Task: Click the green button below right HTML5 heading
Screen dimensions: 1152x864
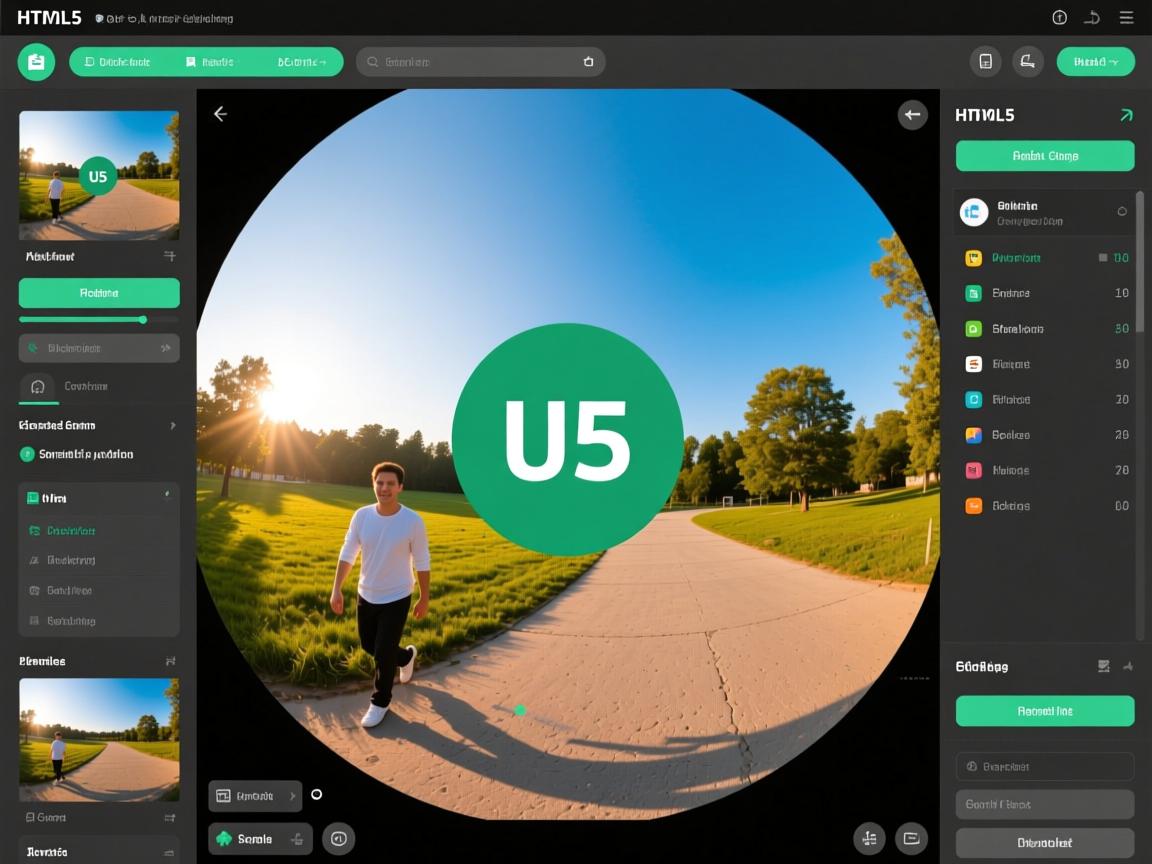Action: 1045,156
